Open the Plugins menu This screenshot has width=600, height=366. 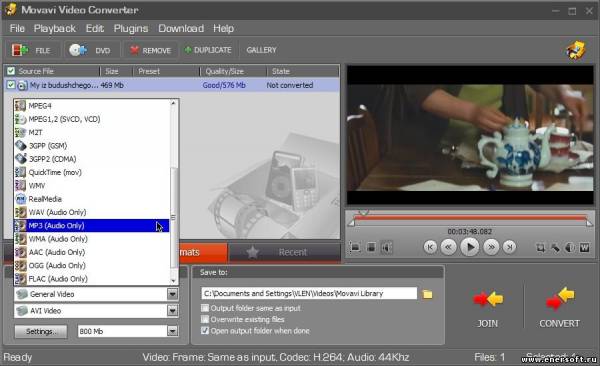click(x=131, y=29)
